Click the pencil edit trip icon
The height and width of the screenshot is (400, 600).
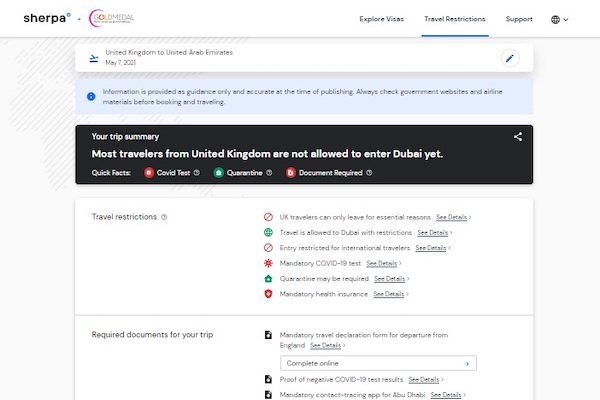510,58
